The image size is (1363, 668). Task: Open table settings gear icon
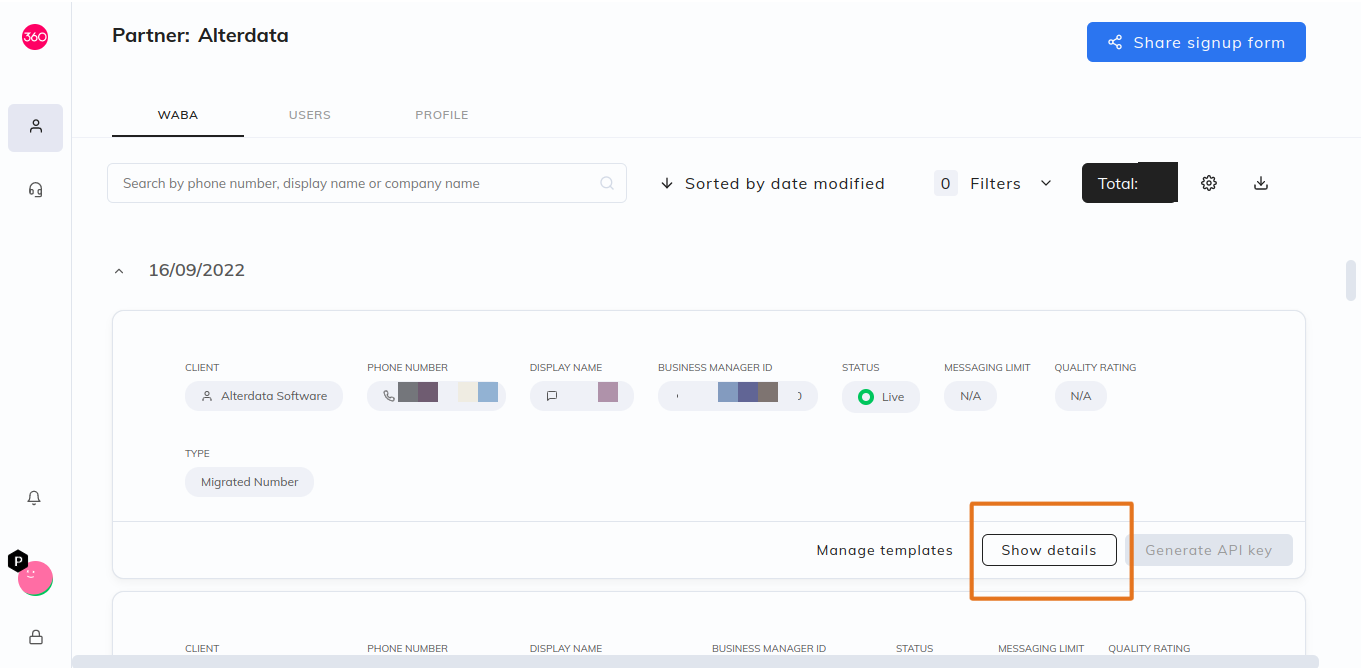pos(1209,183)
